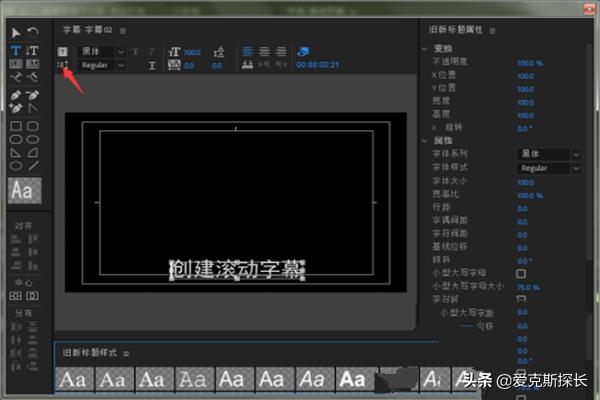Viewport: 600px width, 400px height.
Task: Align text left in title toolbar
Action: [248, 51]
